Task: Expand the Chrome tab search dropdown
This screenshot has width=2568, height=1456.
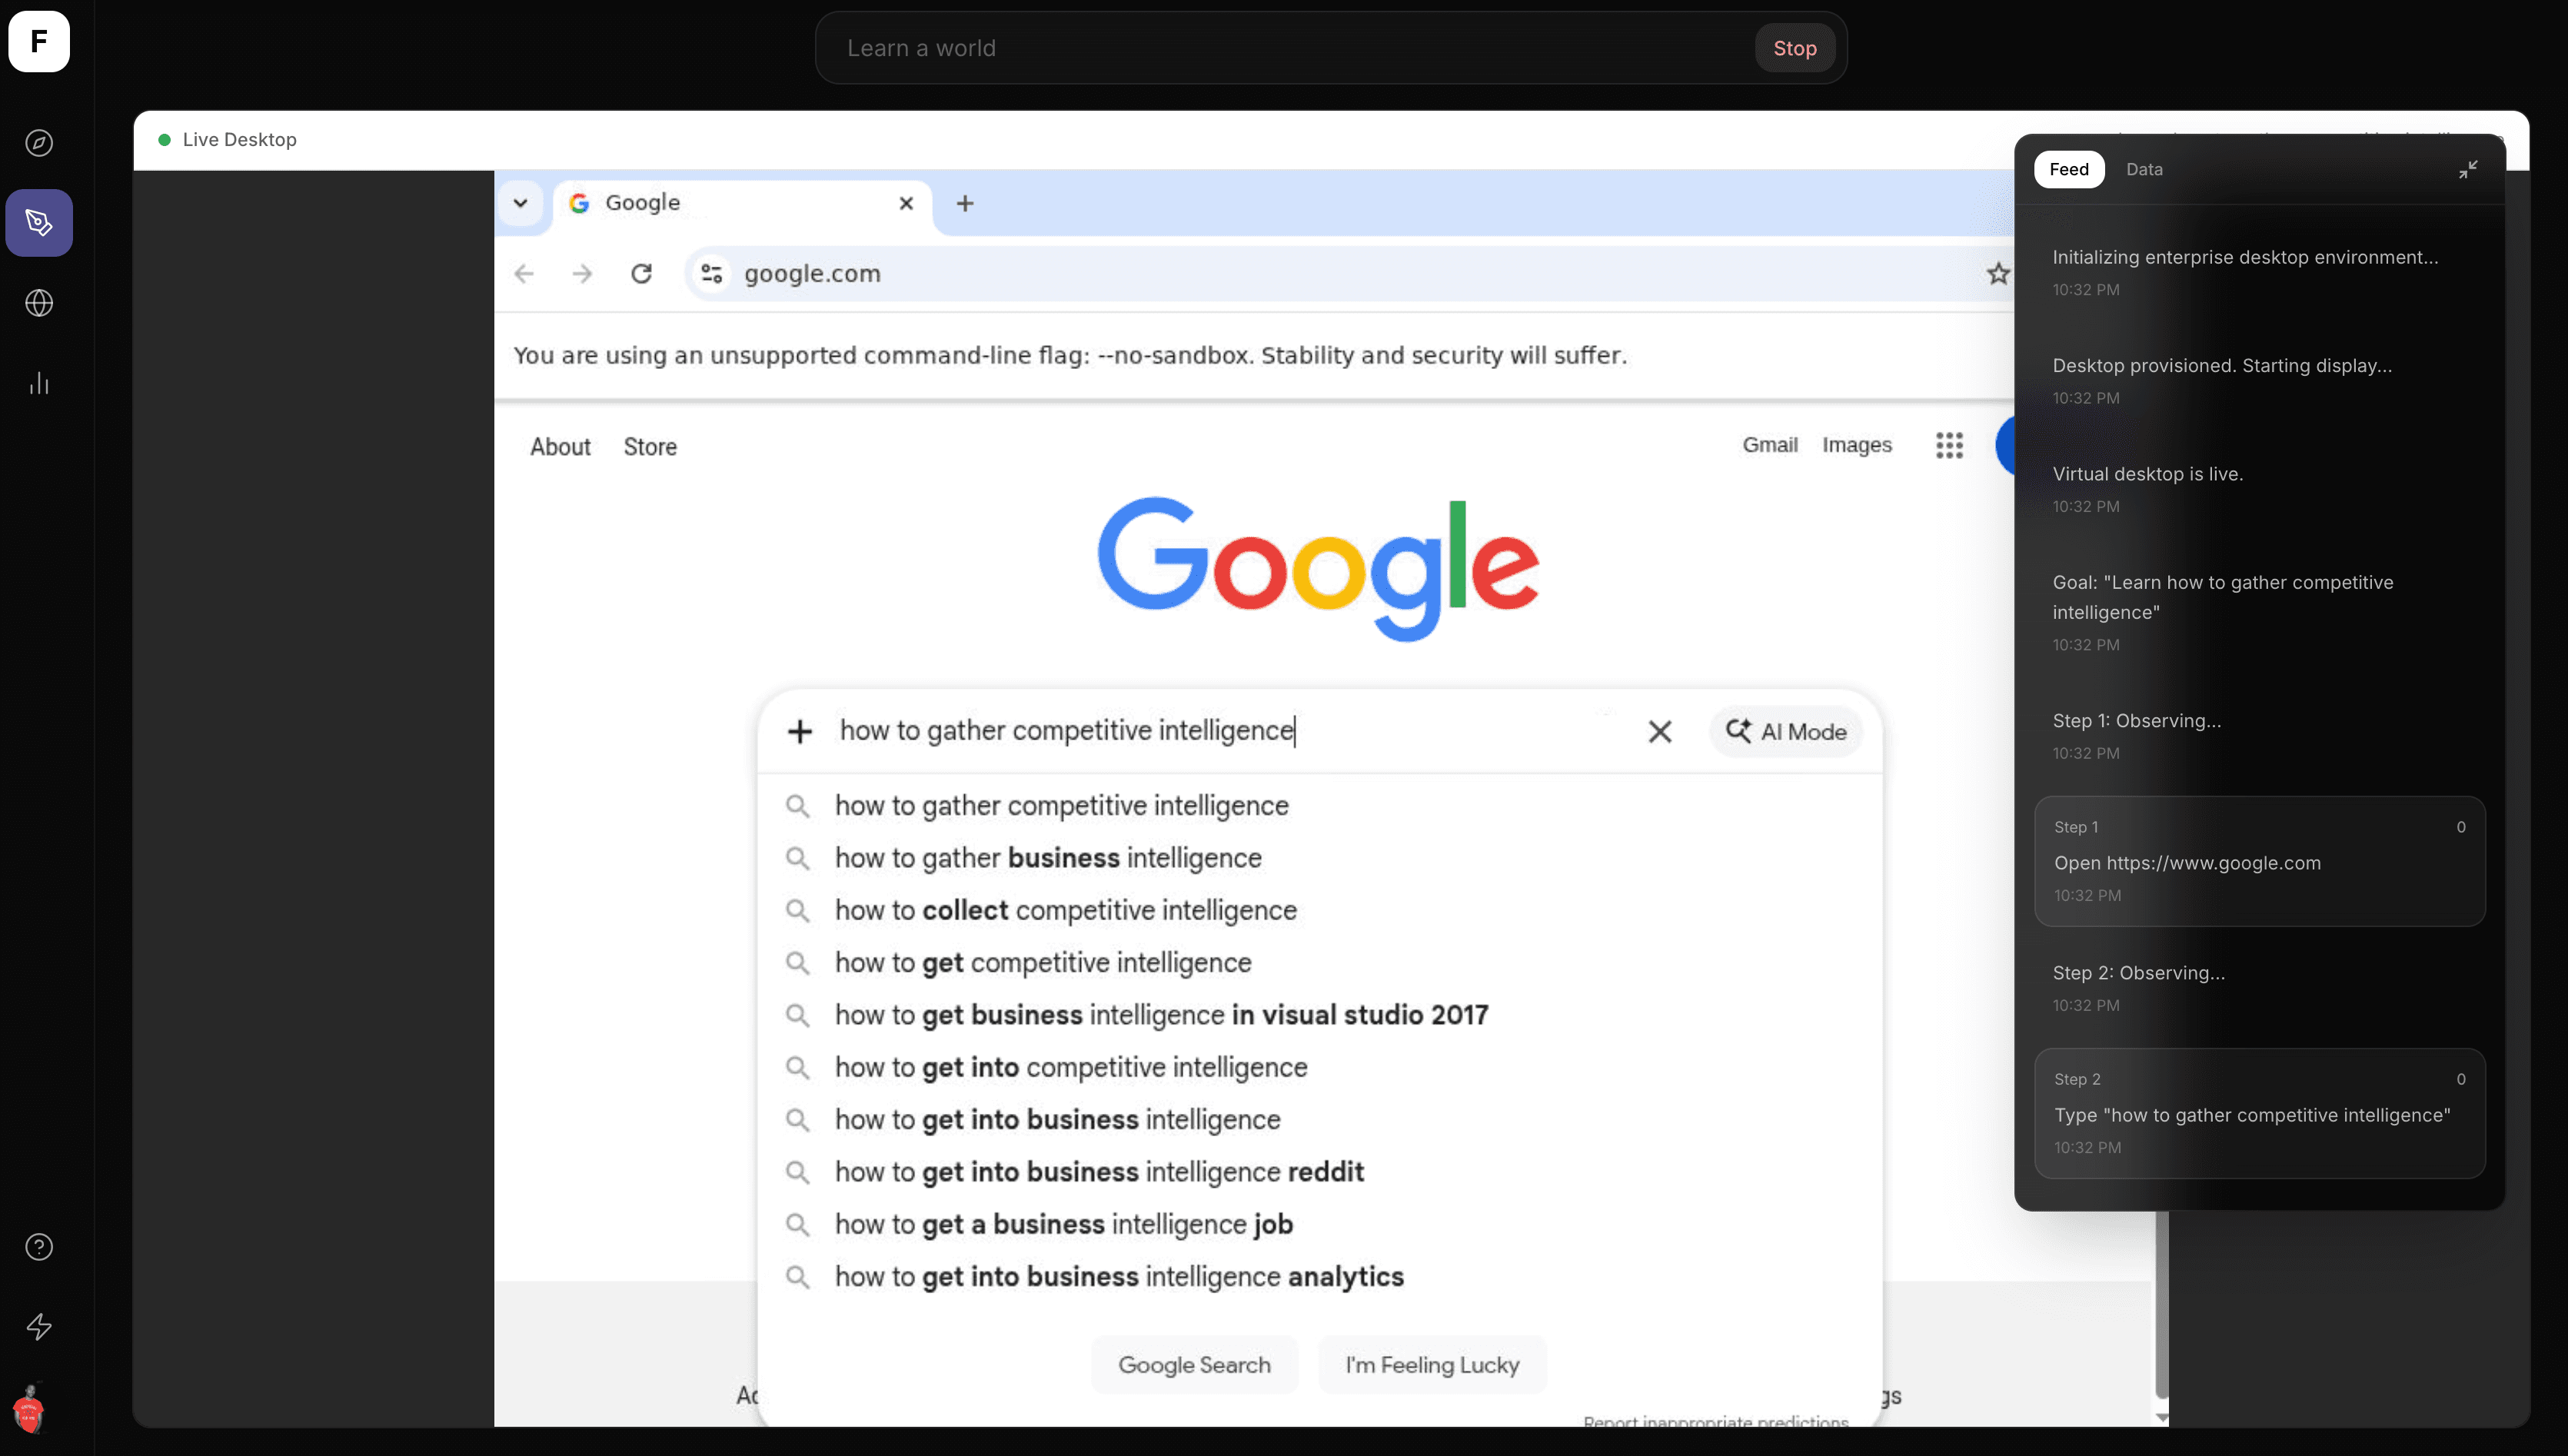Action: coord(520,203)
